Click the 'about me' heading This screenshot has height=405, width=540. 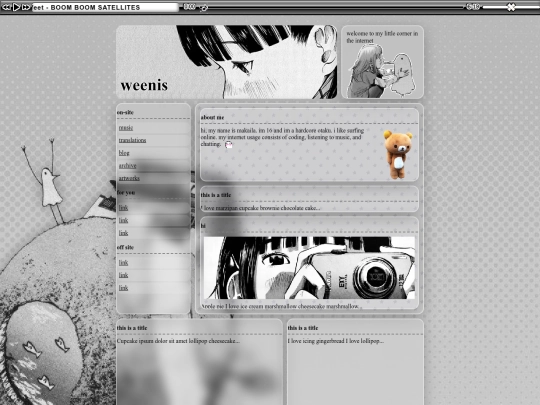[x=212, y=117]
